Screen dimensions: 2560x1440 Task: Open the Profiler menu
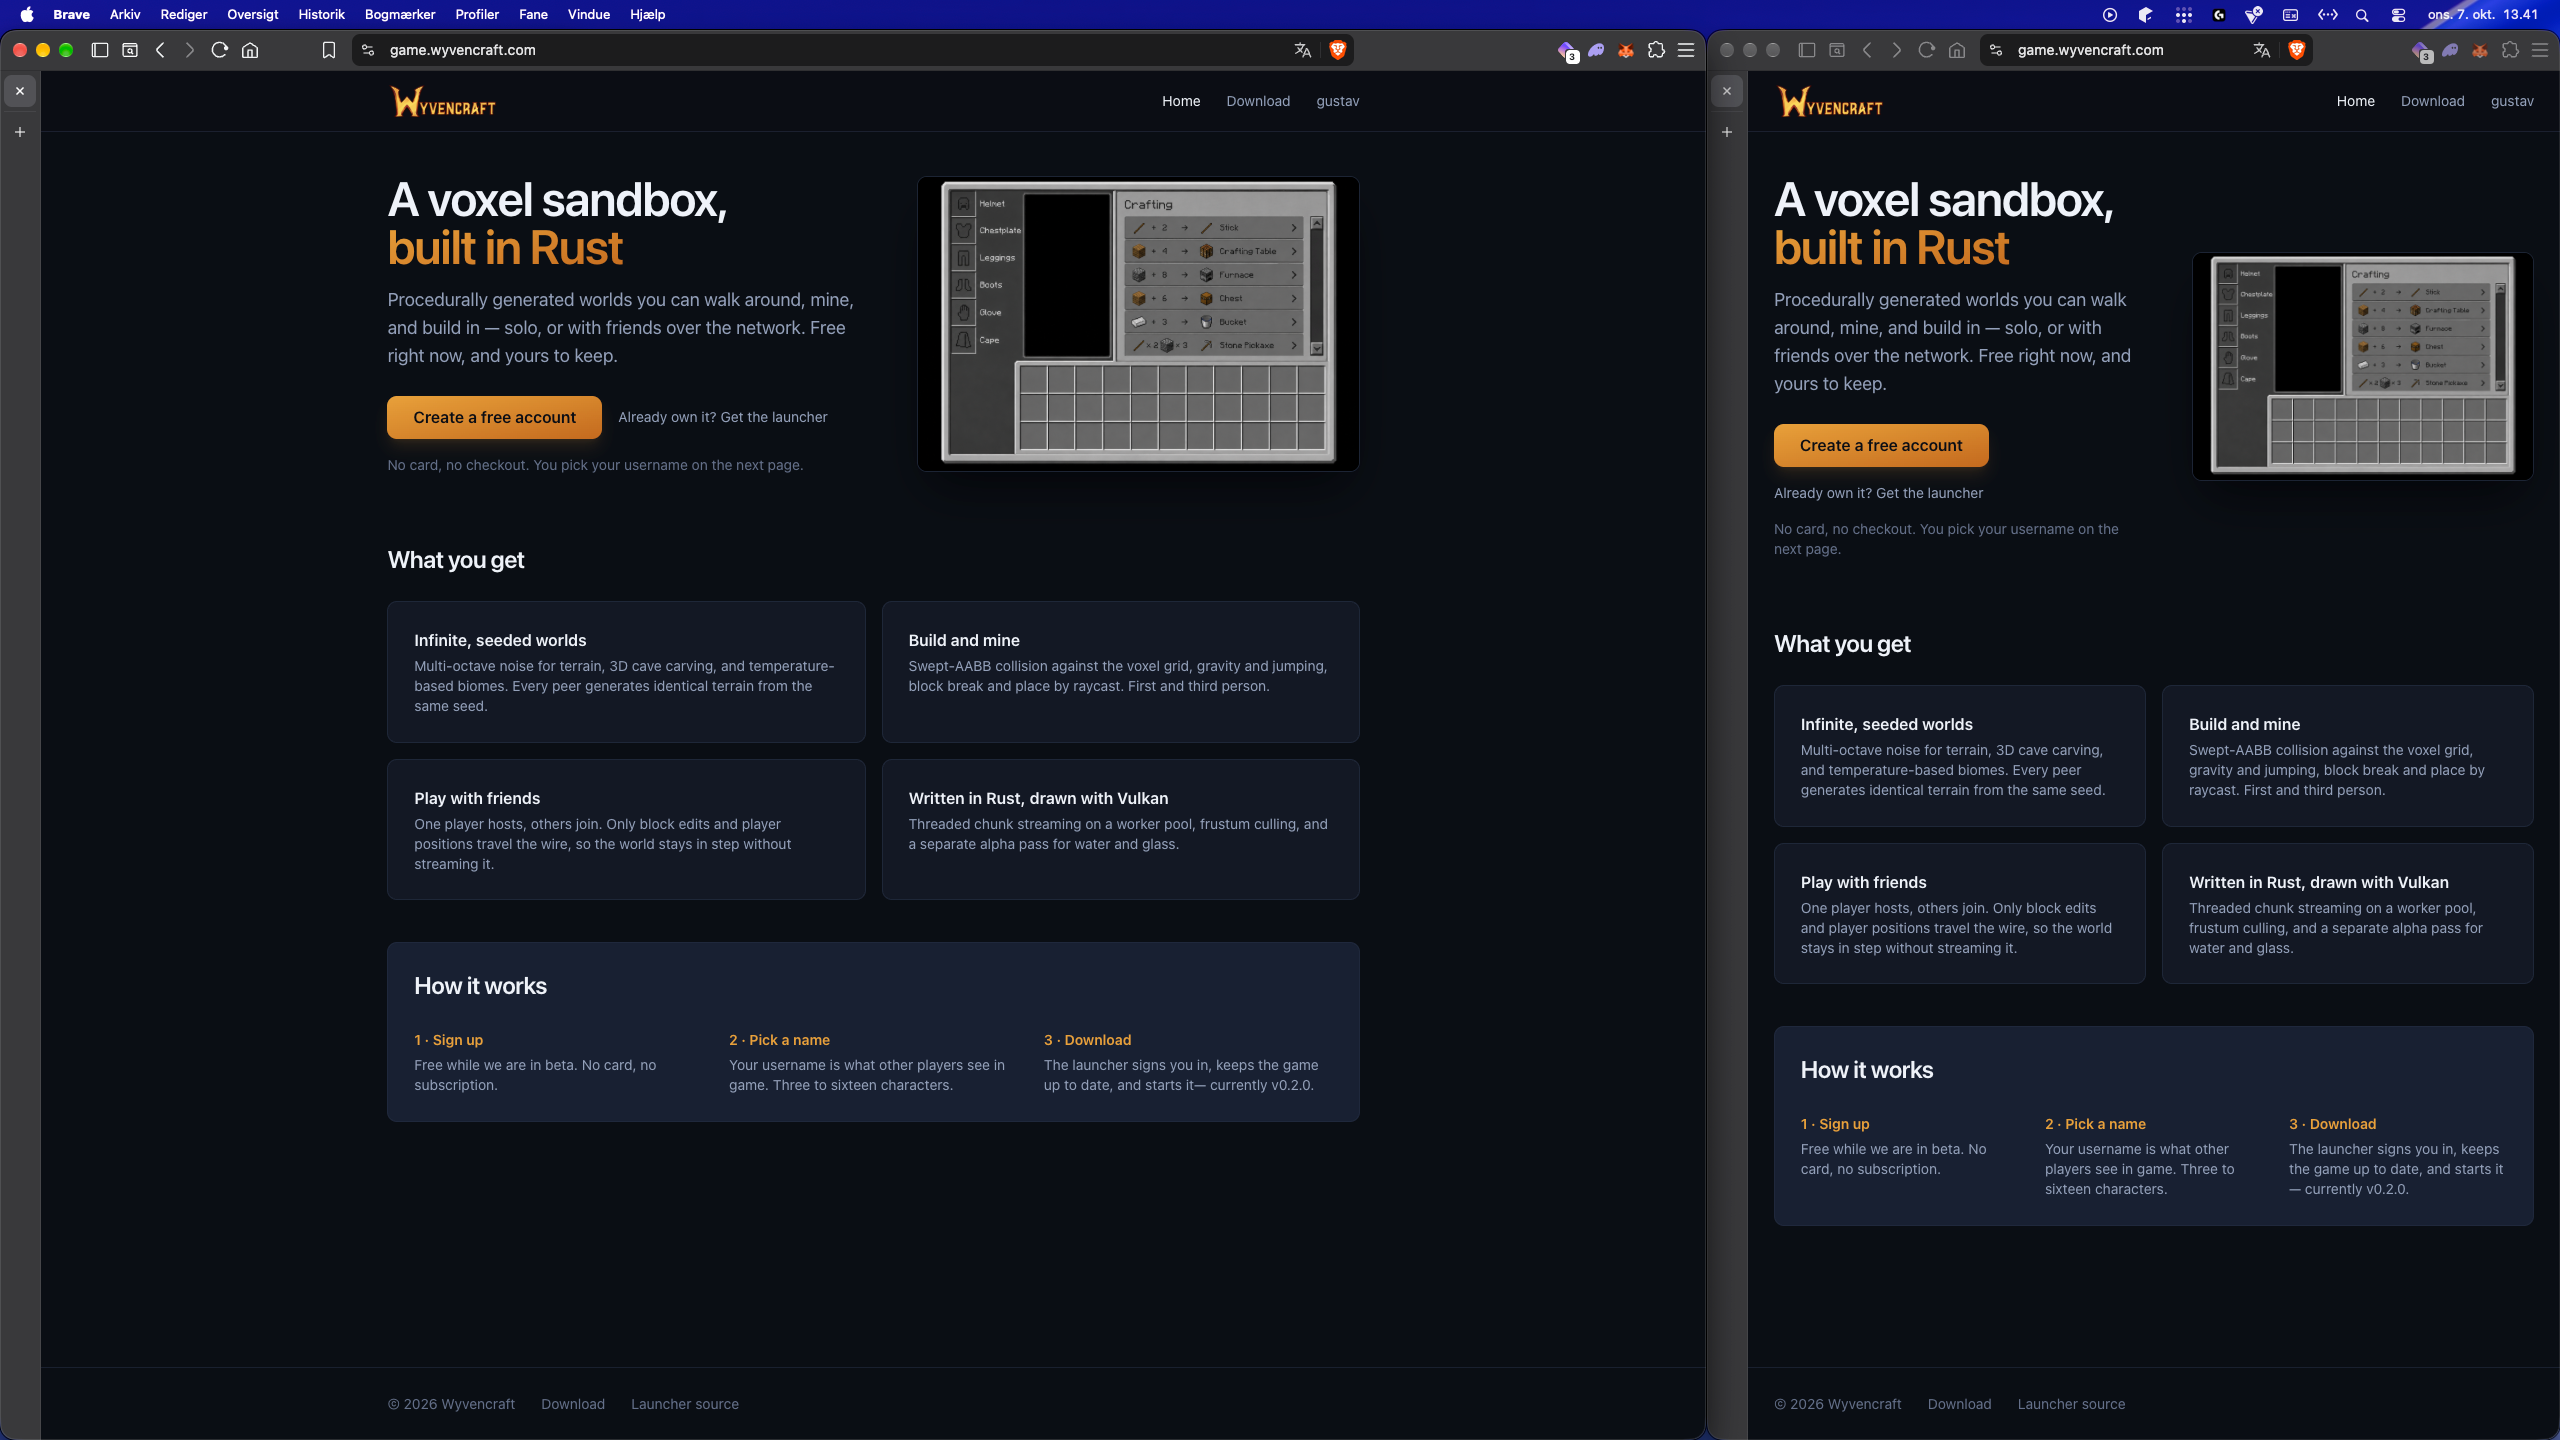coord(477,15)
